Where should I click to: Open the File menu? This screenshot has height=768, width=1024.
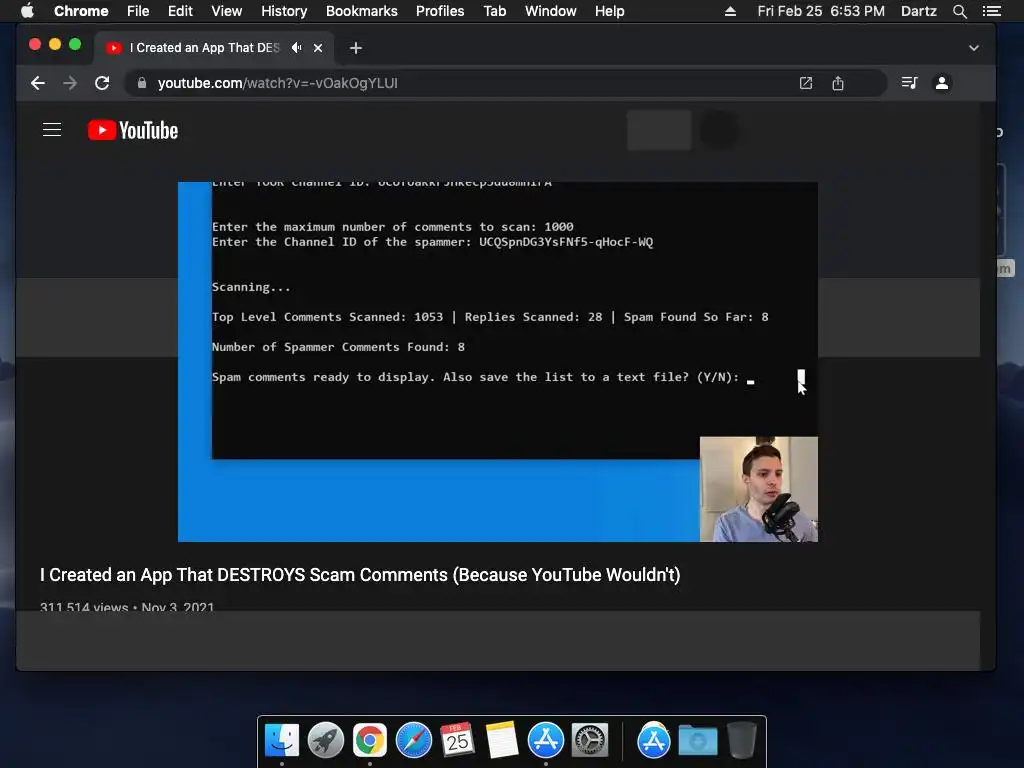(138, 11)
